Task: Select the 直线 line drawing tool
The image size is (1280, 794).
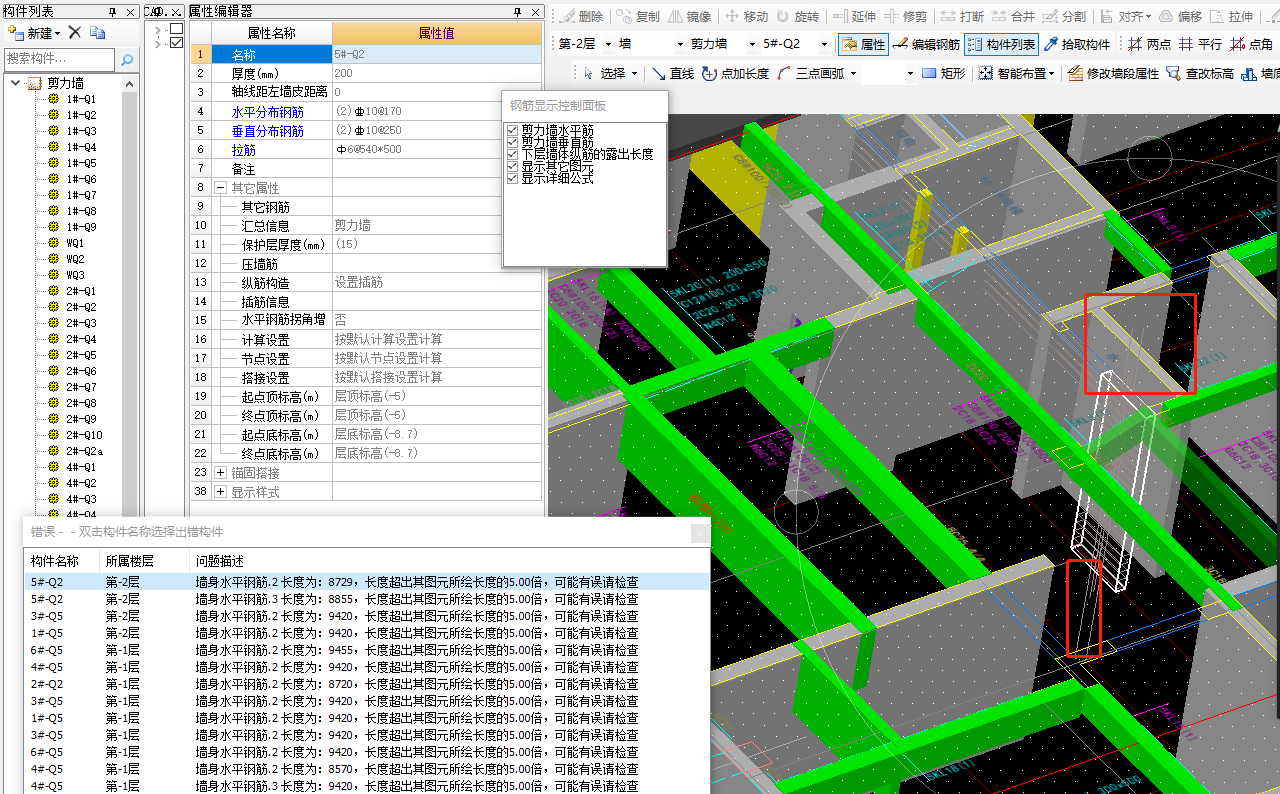Action: point(673,73)
